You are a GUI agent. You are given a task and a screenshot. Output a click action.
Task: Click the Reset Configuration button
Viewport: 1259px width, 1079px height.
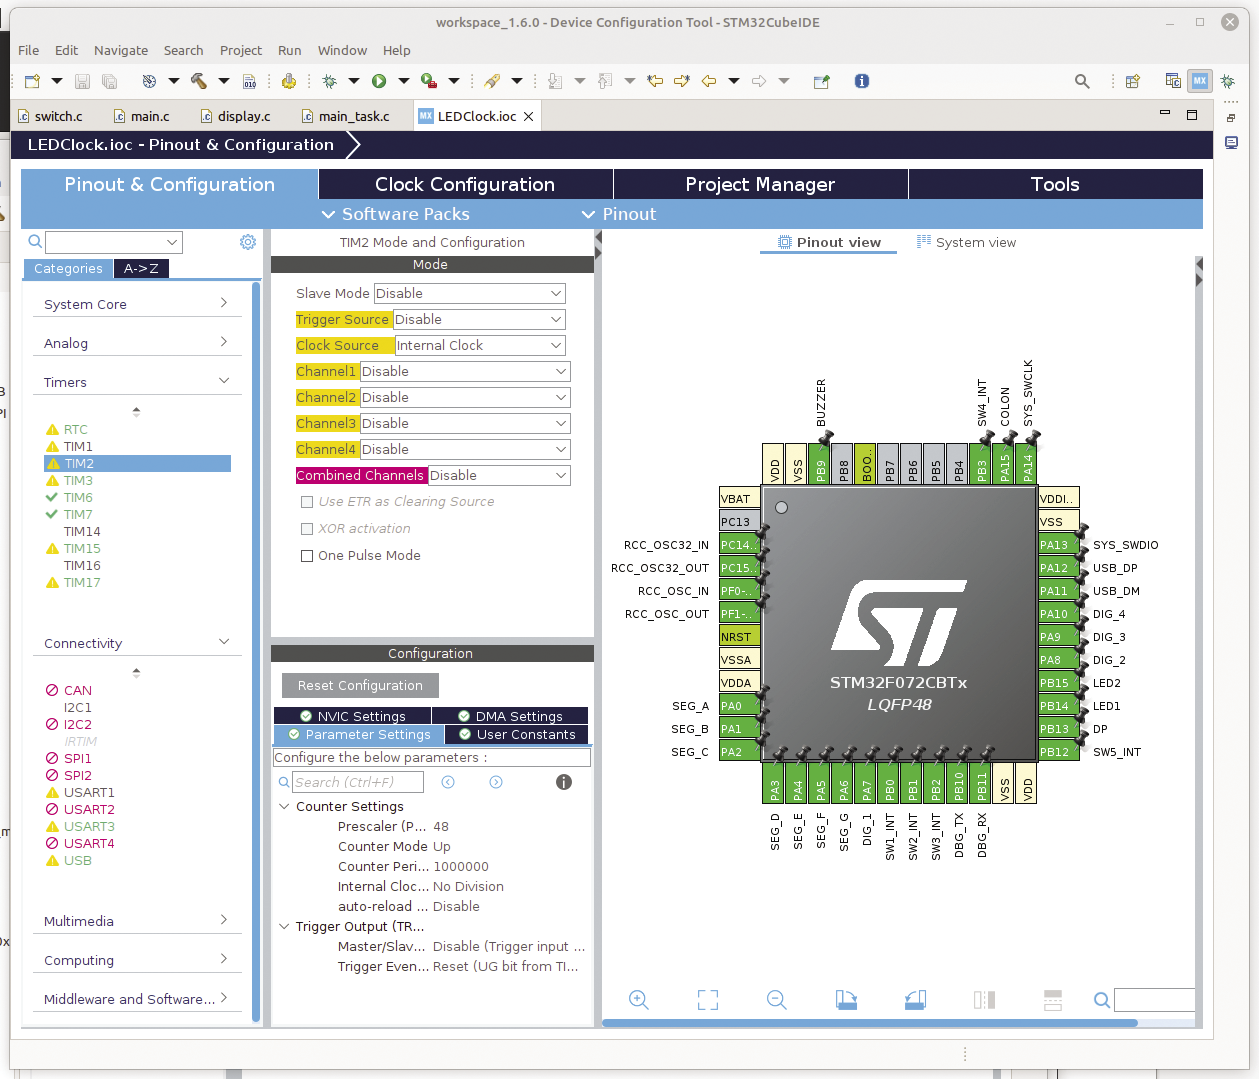pyautogui.click(x=360, y=685)
